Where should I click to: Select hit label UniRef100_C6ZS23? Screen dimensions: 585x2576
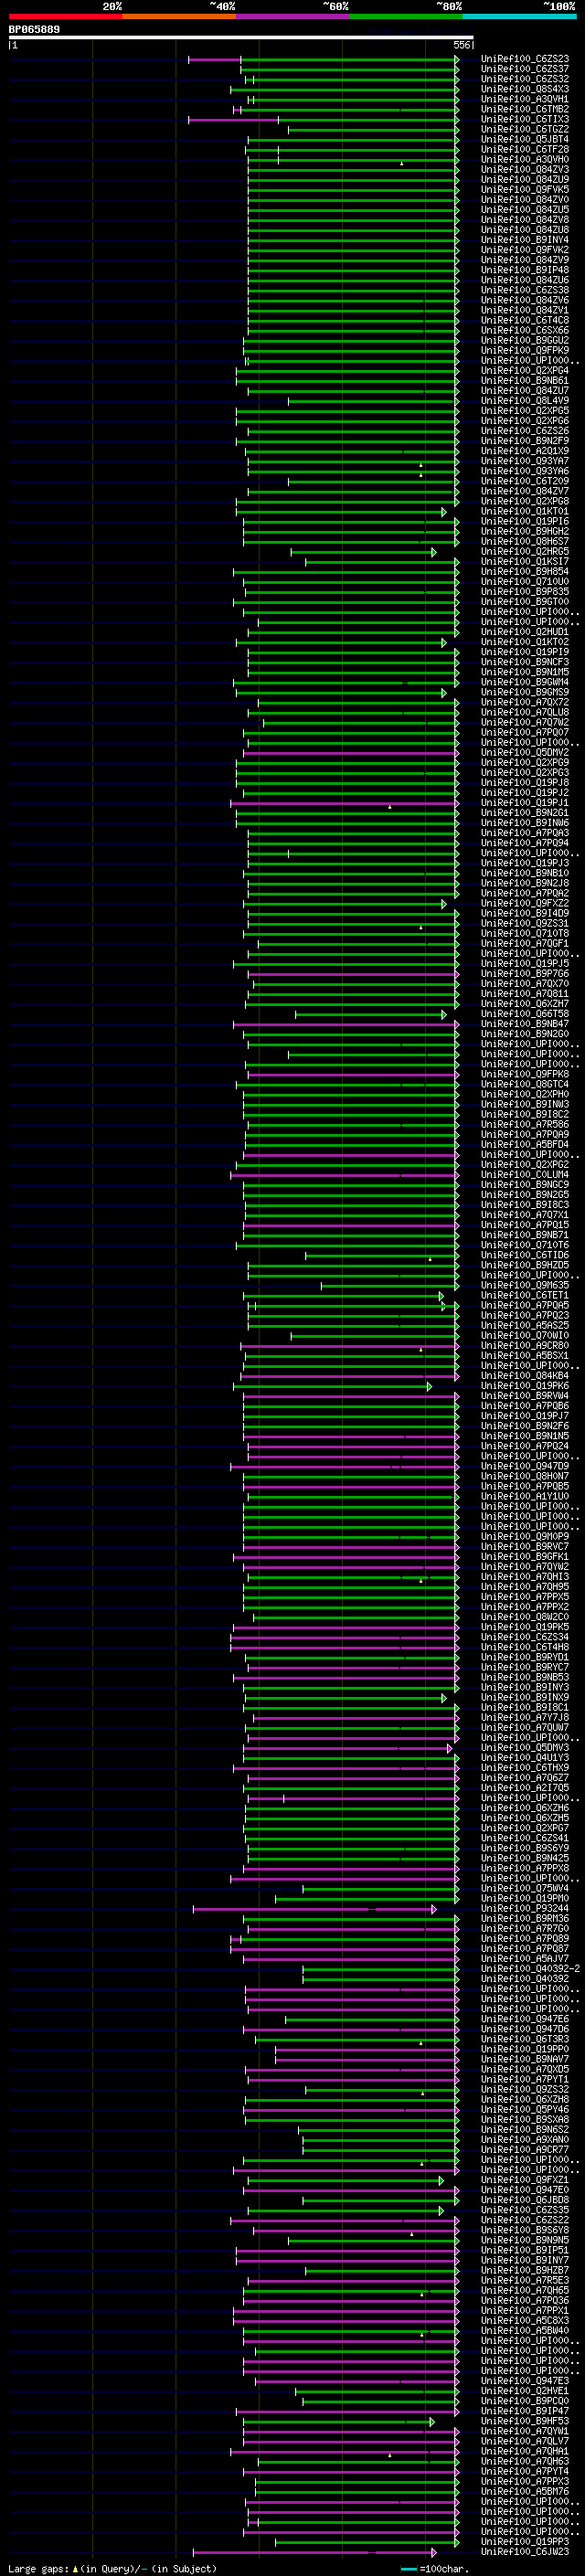pos(525,60)
